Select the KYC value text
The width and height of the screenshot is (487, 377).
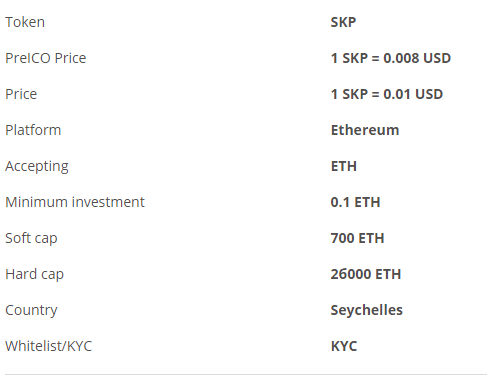click(344, 346)
